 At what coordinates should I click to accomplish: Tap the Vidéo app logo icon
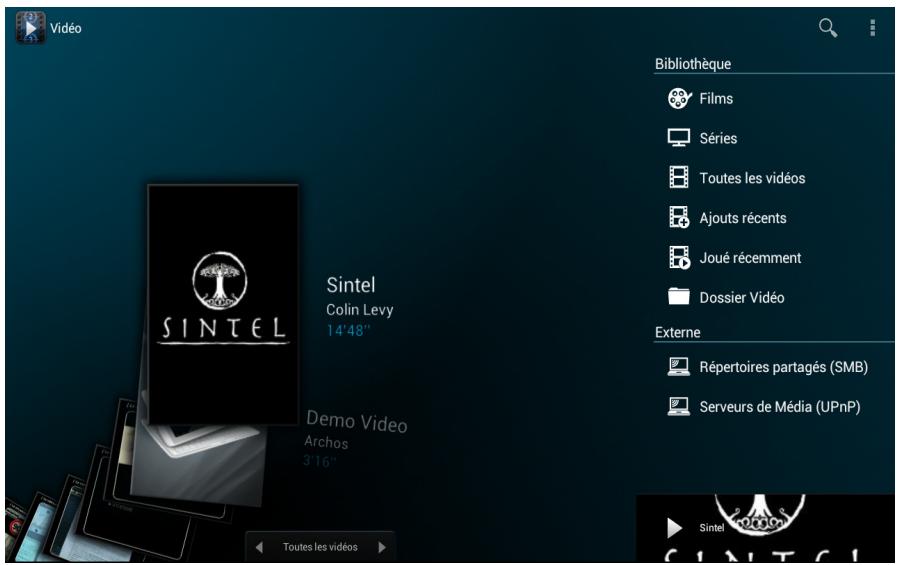point(30,27)
